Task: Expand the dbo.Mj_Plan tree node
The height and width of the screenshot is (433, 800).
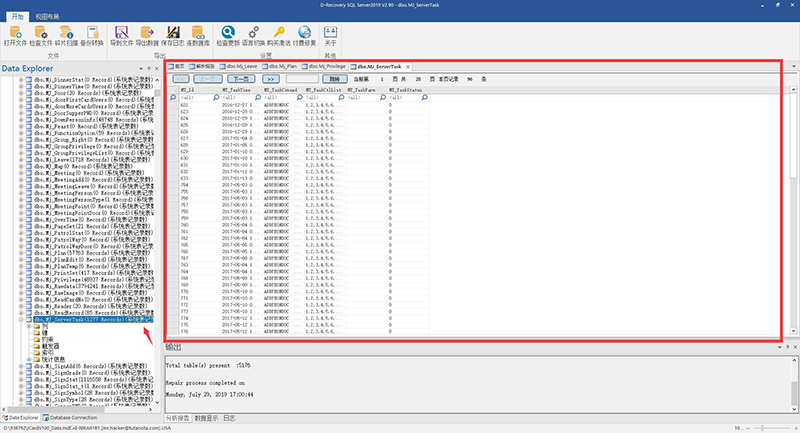Action: pyautogui.click(x=21, y=253)
